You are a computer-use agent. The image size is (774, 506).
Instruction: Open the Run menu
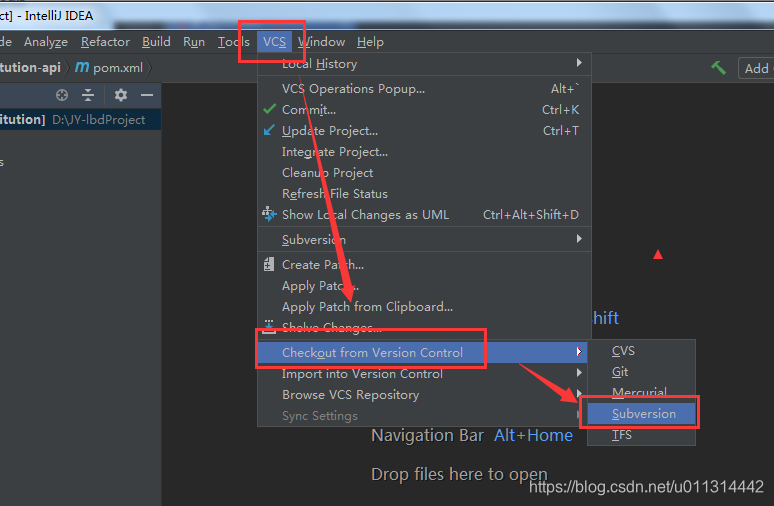point(194,42)
